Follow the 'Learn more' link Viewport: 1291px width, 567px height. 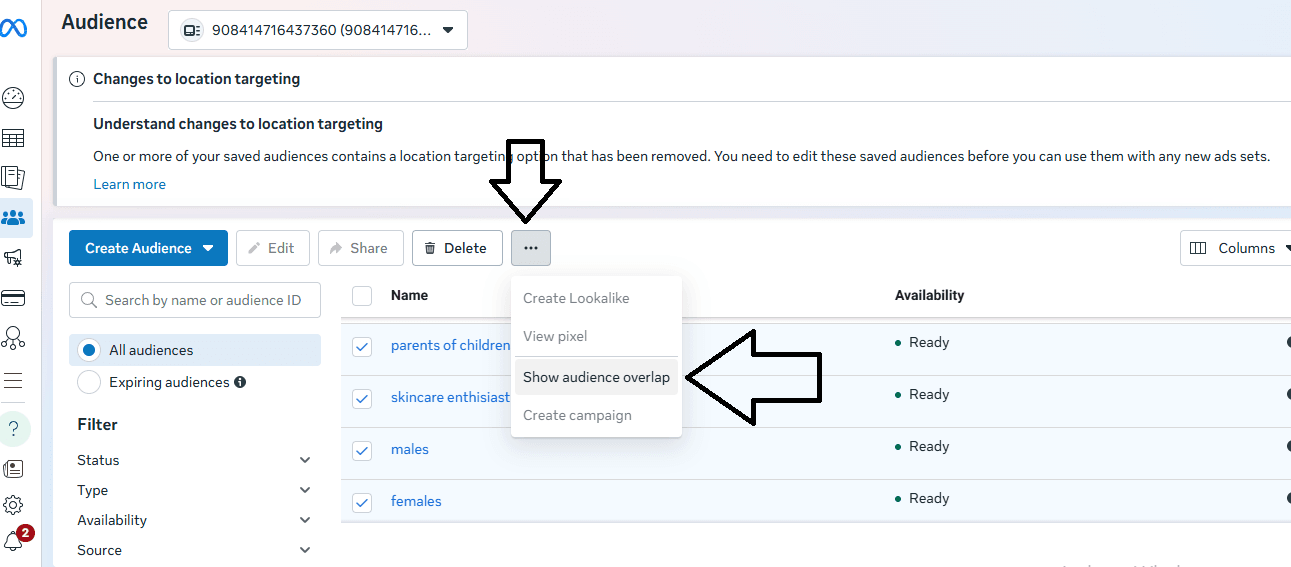129,184
